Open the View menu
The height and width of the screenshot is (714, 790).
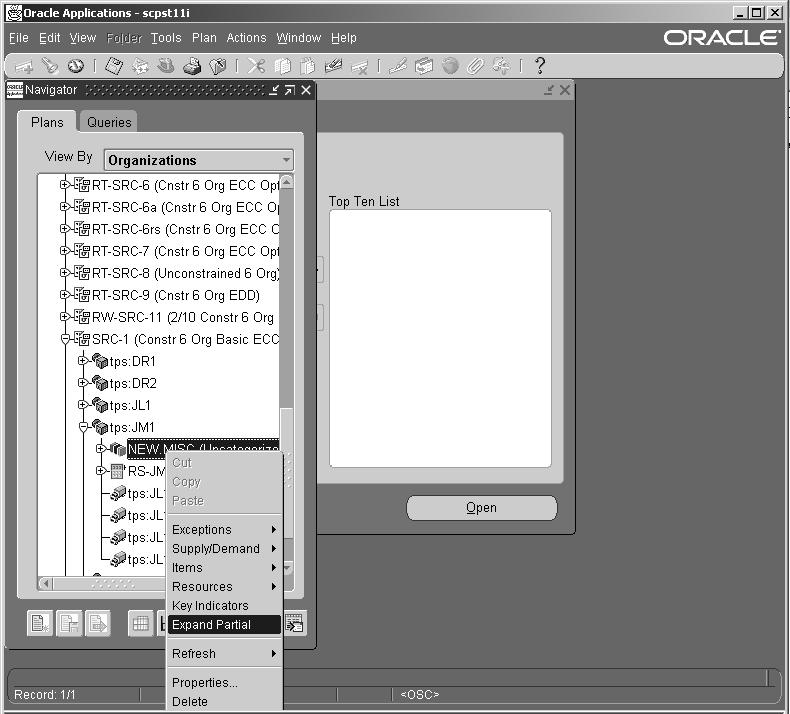(x=83, y=38)
